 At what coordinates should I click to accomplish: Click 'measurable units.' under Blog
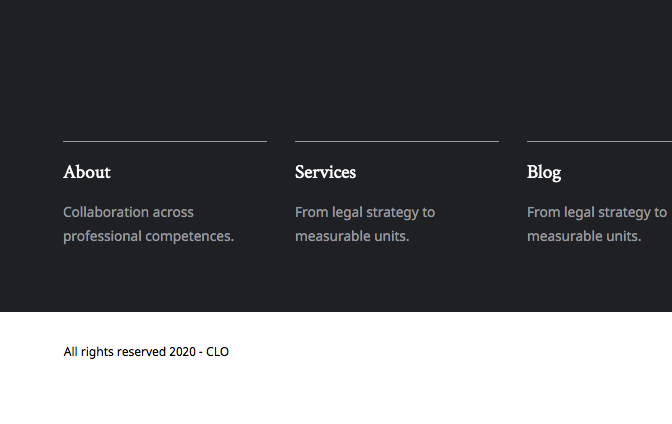coord(584,237)
